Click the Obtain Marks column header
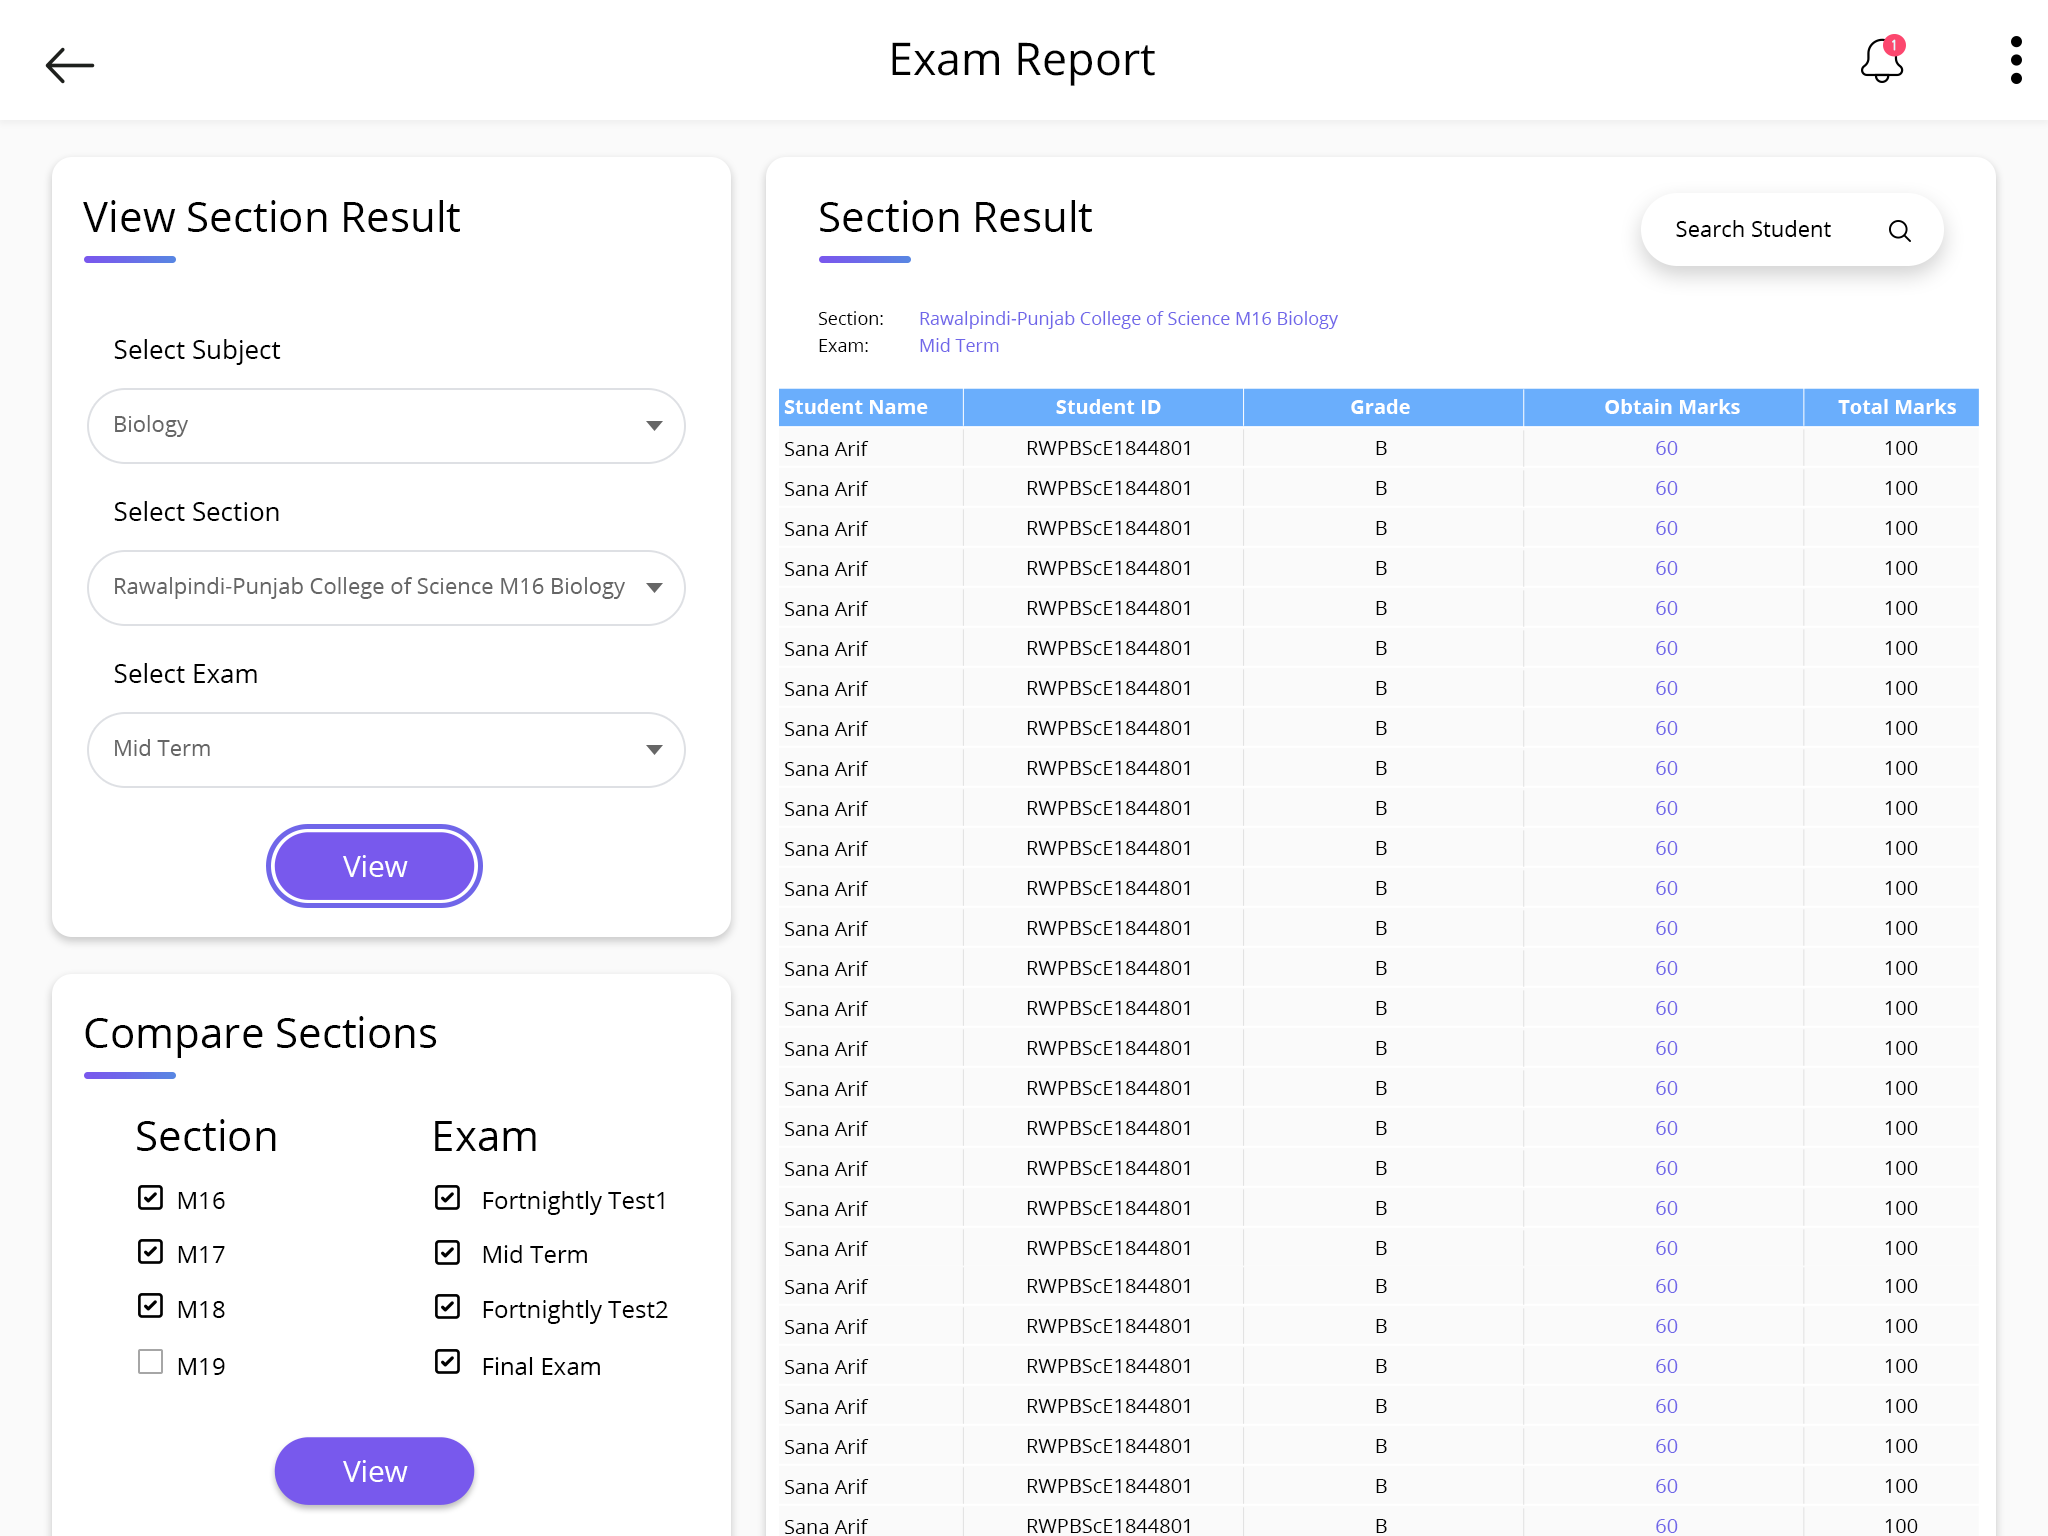 point(1671,407)
